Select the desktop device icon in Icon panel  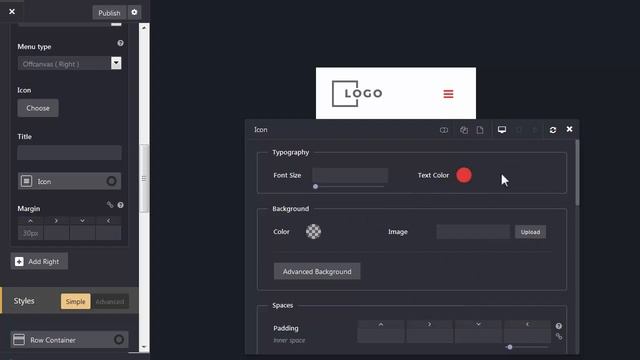502,130
